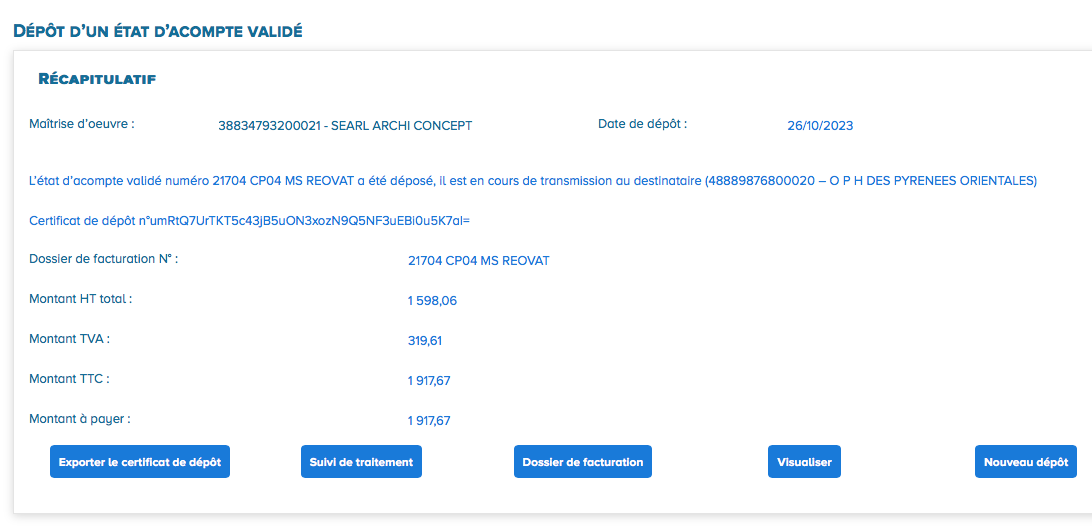Screen dimensions: 1092x526
Task: Click the Date de dépôt label
Action: [642, 124]
